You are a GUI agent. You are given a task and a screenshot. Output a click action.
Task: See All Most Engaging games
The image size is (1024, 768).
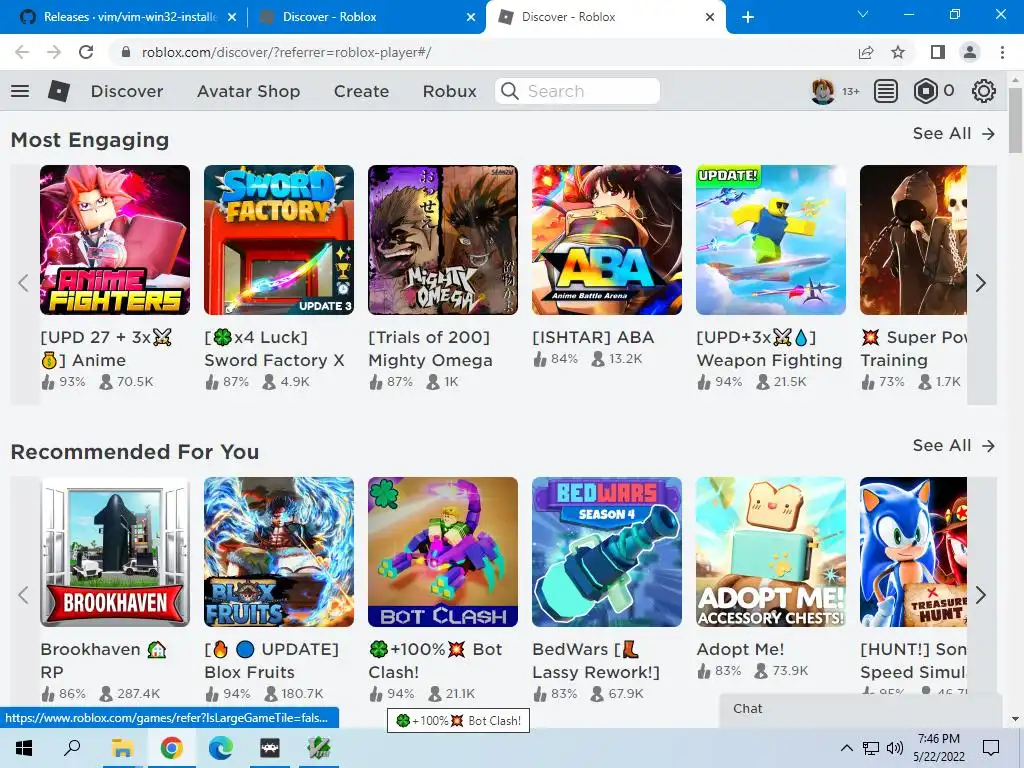click(953, 133)
